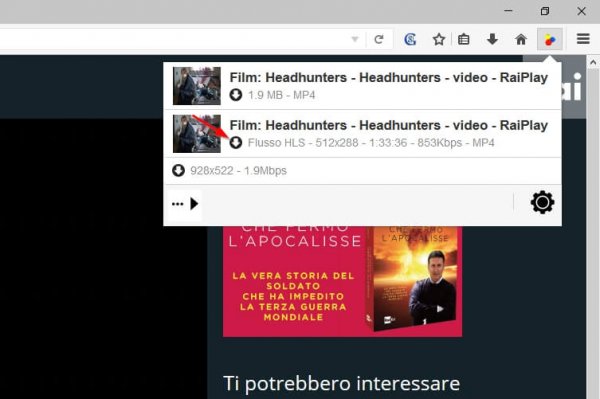Click the blue S extension icon
The image size is (600, 399).
[410, 39]
